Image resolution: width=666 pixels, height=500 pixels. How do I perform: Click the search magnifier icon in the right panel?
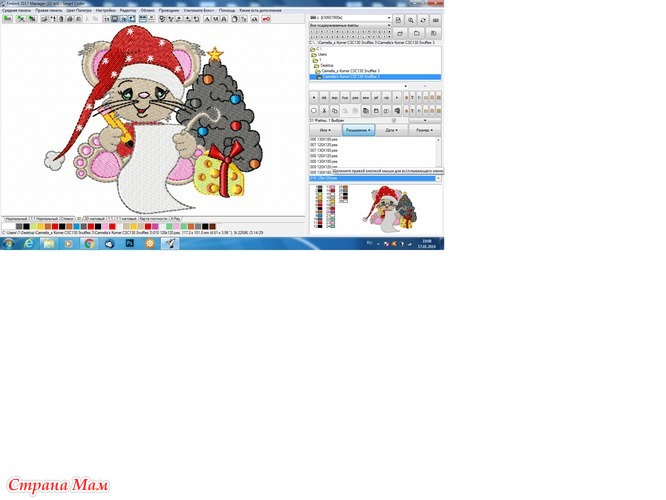tap(411, 20)
